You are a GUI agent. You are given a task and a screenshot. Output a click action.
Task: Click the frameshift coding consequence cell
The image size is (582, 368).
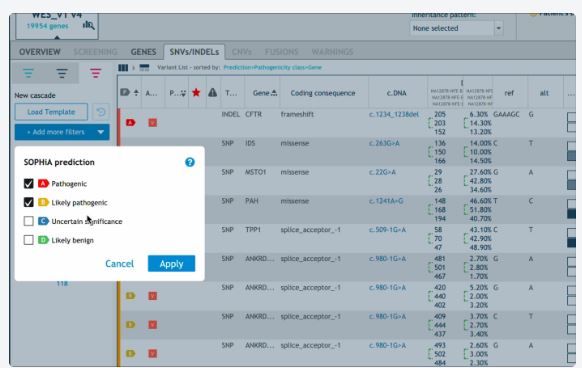[x=297, y=114]
